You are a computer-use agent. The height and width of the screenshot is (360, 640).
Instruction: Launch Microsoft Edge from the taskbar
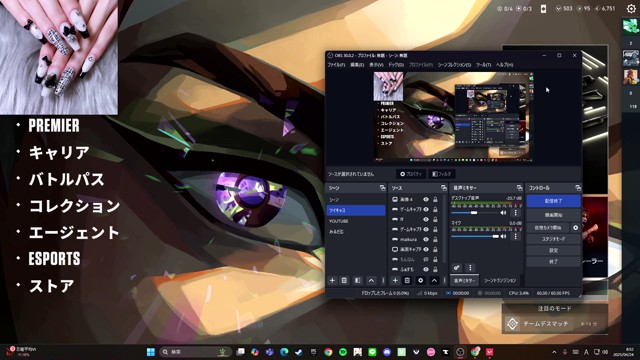tap(284, 352)
